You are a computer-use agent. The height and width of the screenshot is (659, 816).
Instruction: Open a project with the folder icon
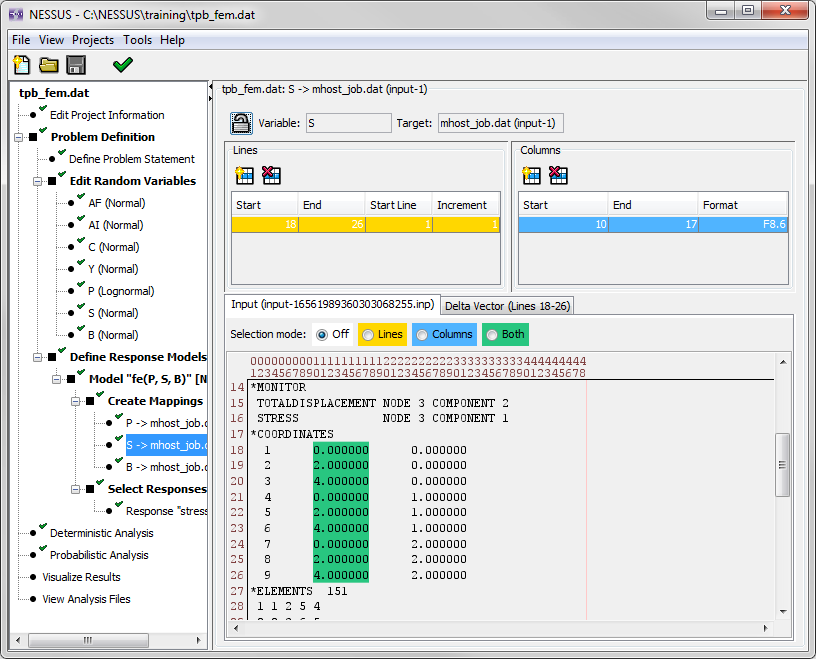coord(48,66)
